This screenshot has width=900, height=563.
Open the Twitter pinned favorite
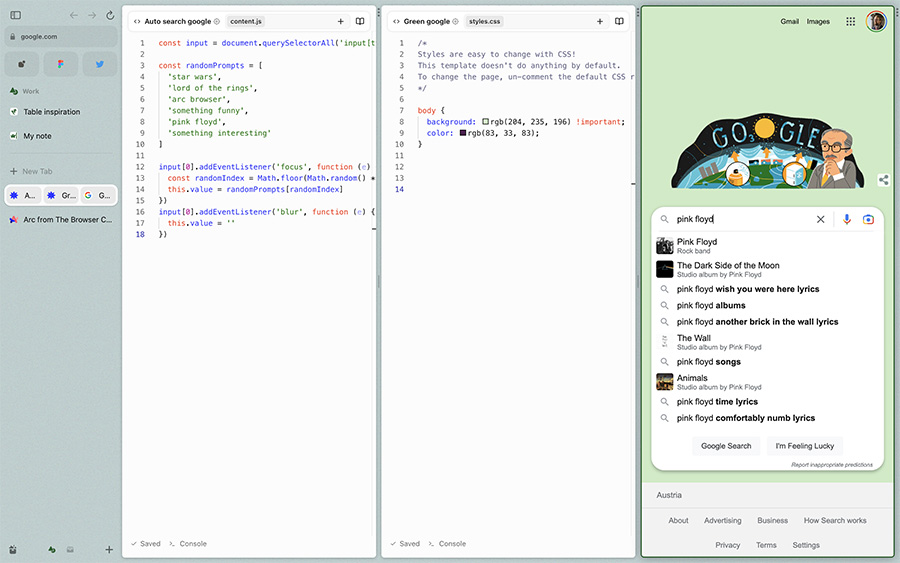(100, 64)
